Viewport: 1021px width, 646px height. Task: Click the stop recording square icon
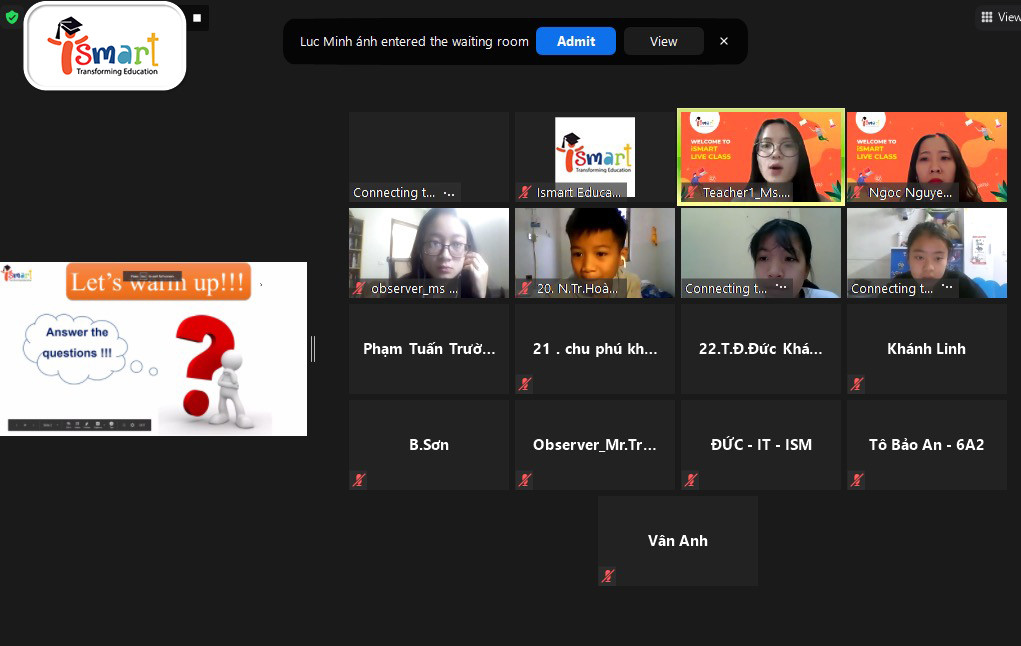197,18
